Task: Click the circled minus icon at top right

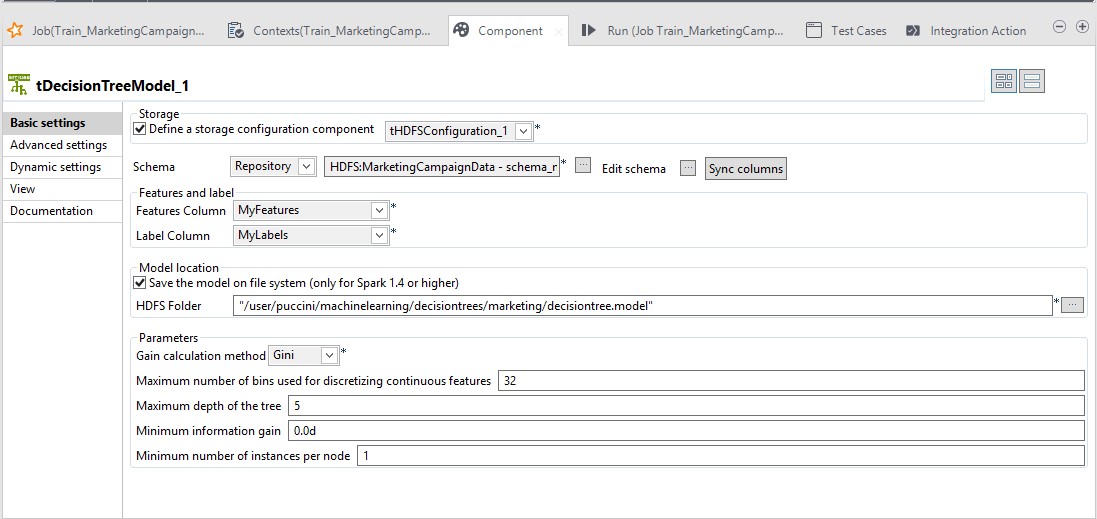Action: (x=1060, y=27)
